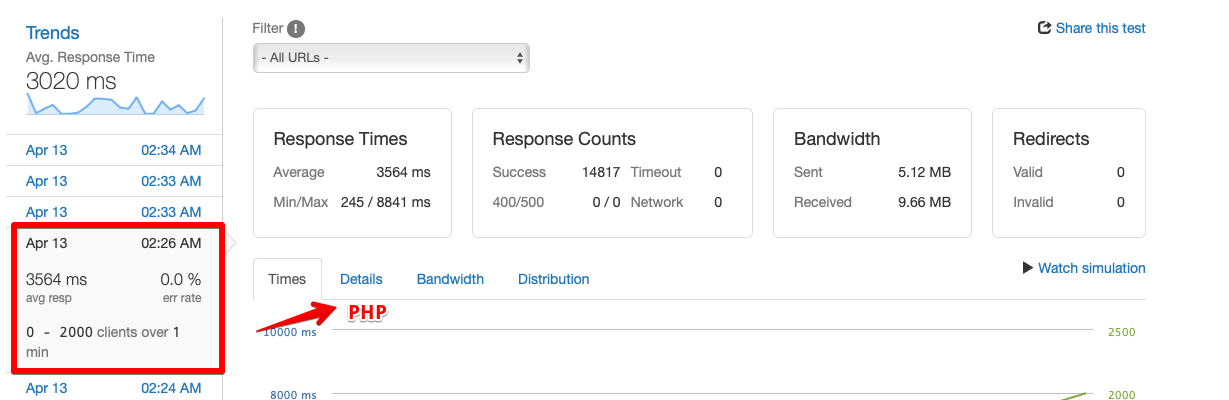Click the Filter info icon
This screenshot has width=1229, height=400.
[x=297, y=29]
